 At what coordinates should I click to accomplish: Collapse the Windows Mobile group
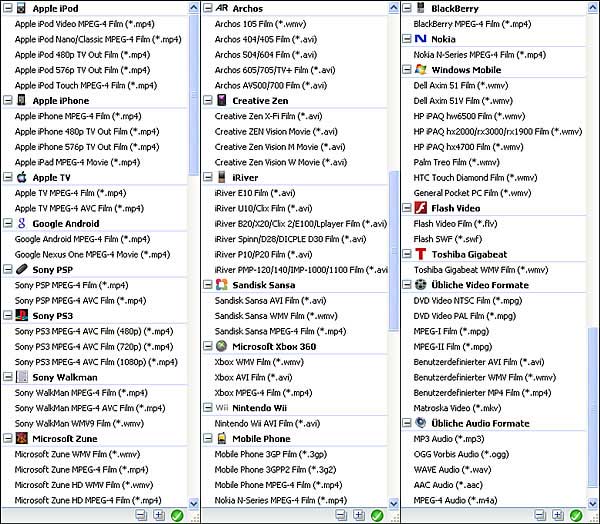(x=407, y=70)
